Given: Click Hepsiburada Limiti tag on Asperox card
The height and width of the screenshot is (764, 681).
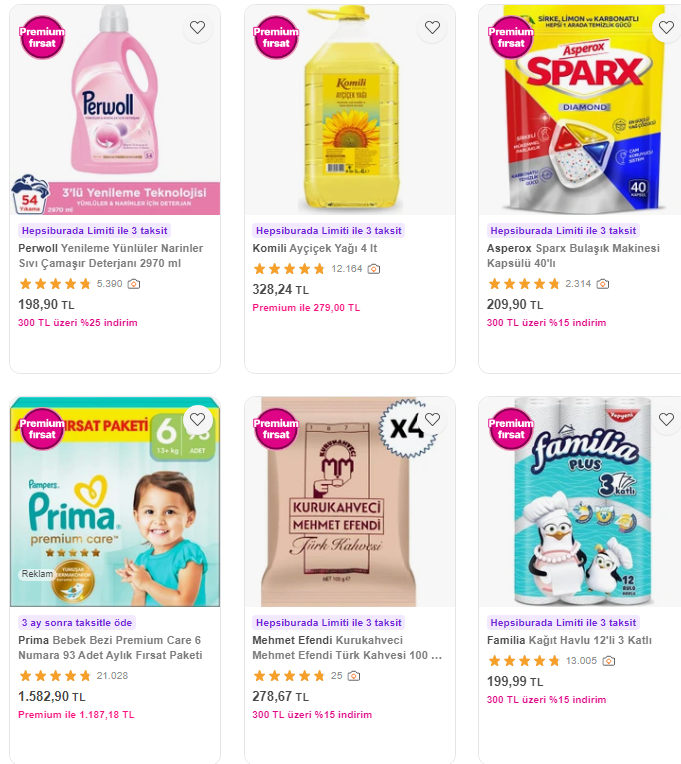Looking at the screenshot, I should pyautogui.click(x=563, y=231).
